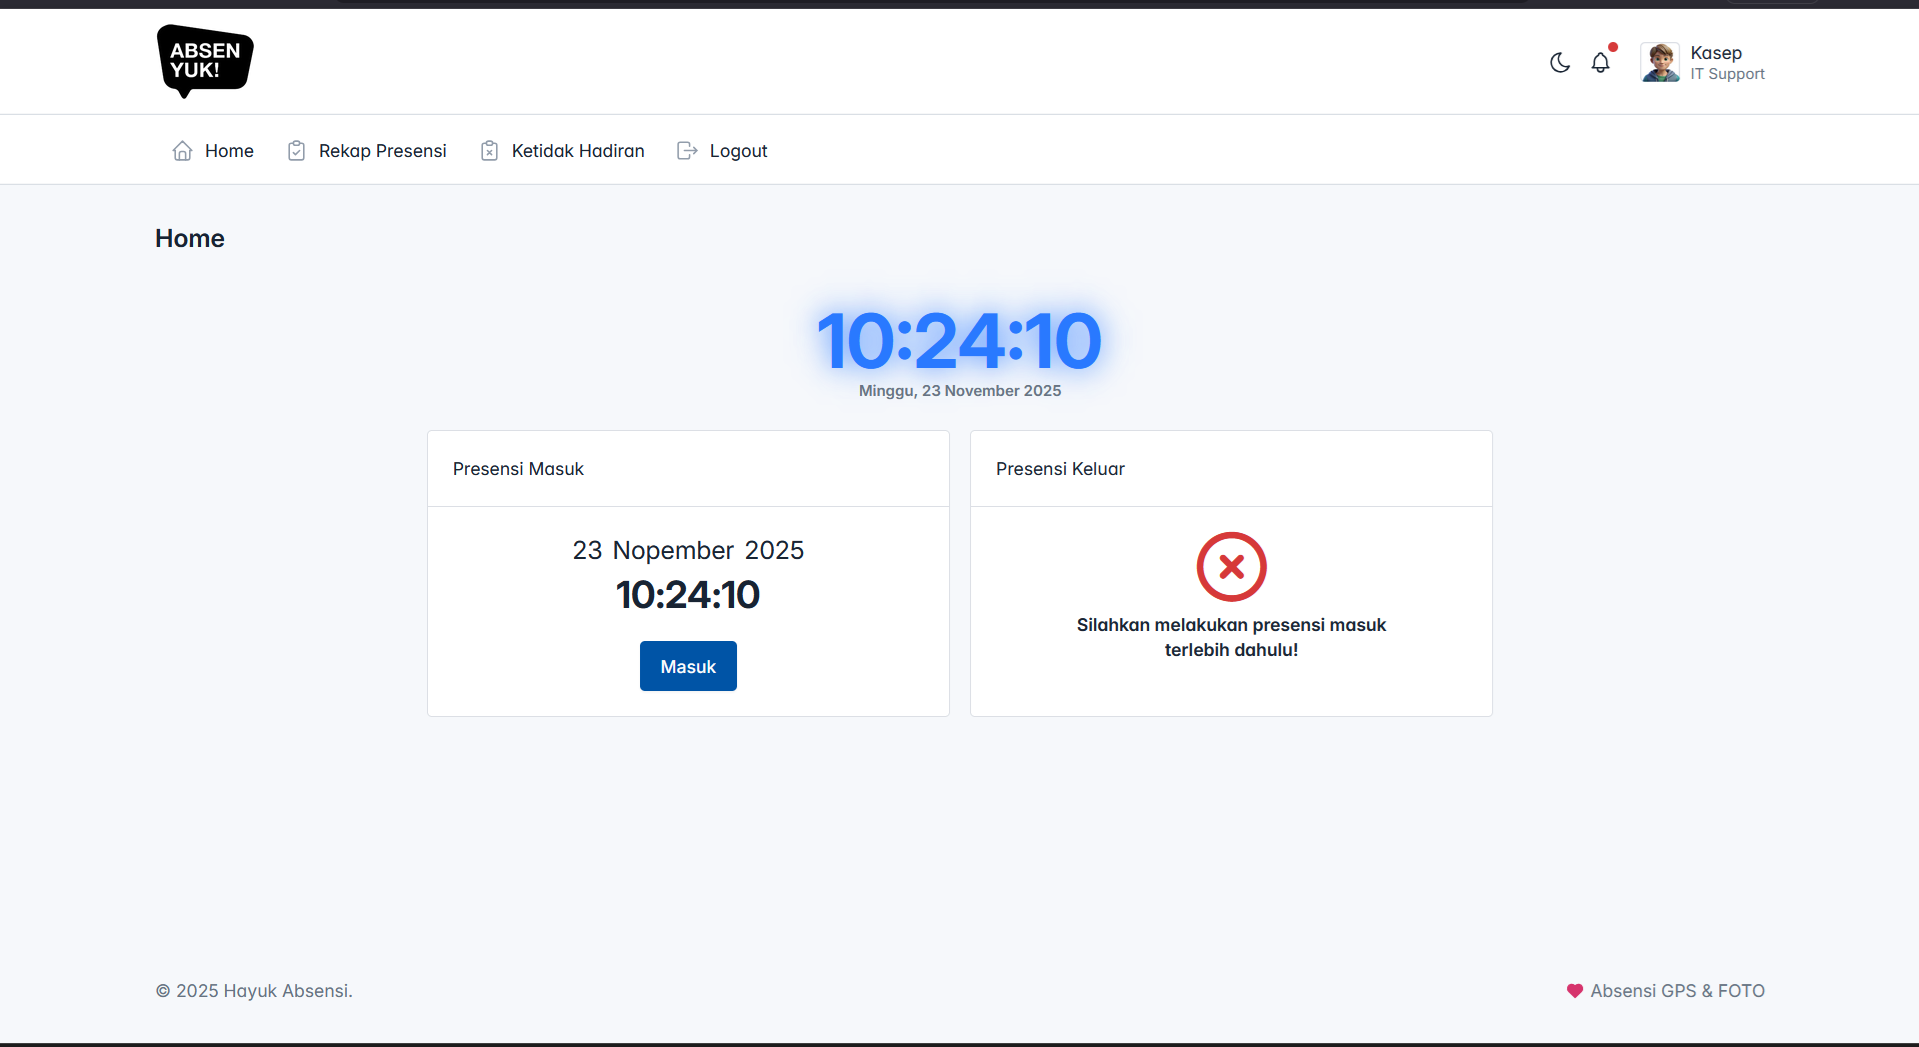Image resolution: width=1919 pixels, height=1047 pixels.
Task: Click the Home house icon
Action: pos(182,151)
